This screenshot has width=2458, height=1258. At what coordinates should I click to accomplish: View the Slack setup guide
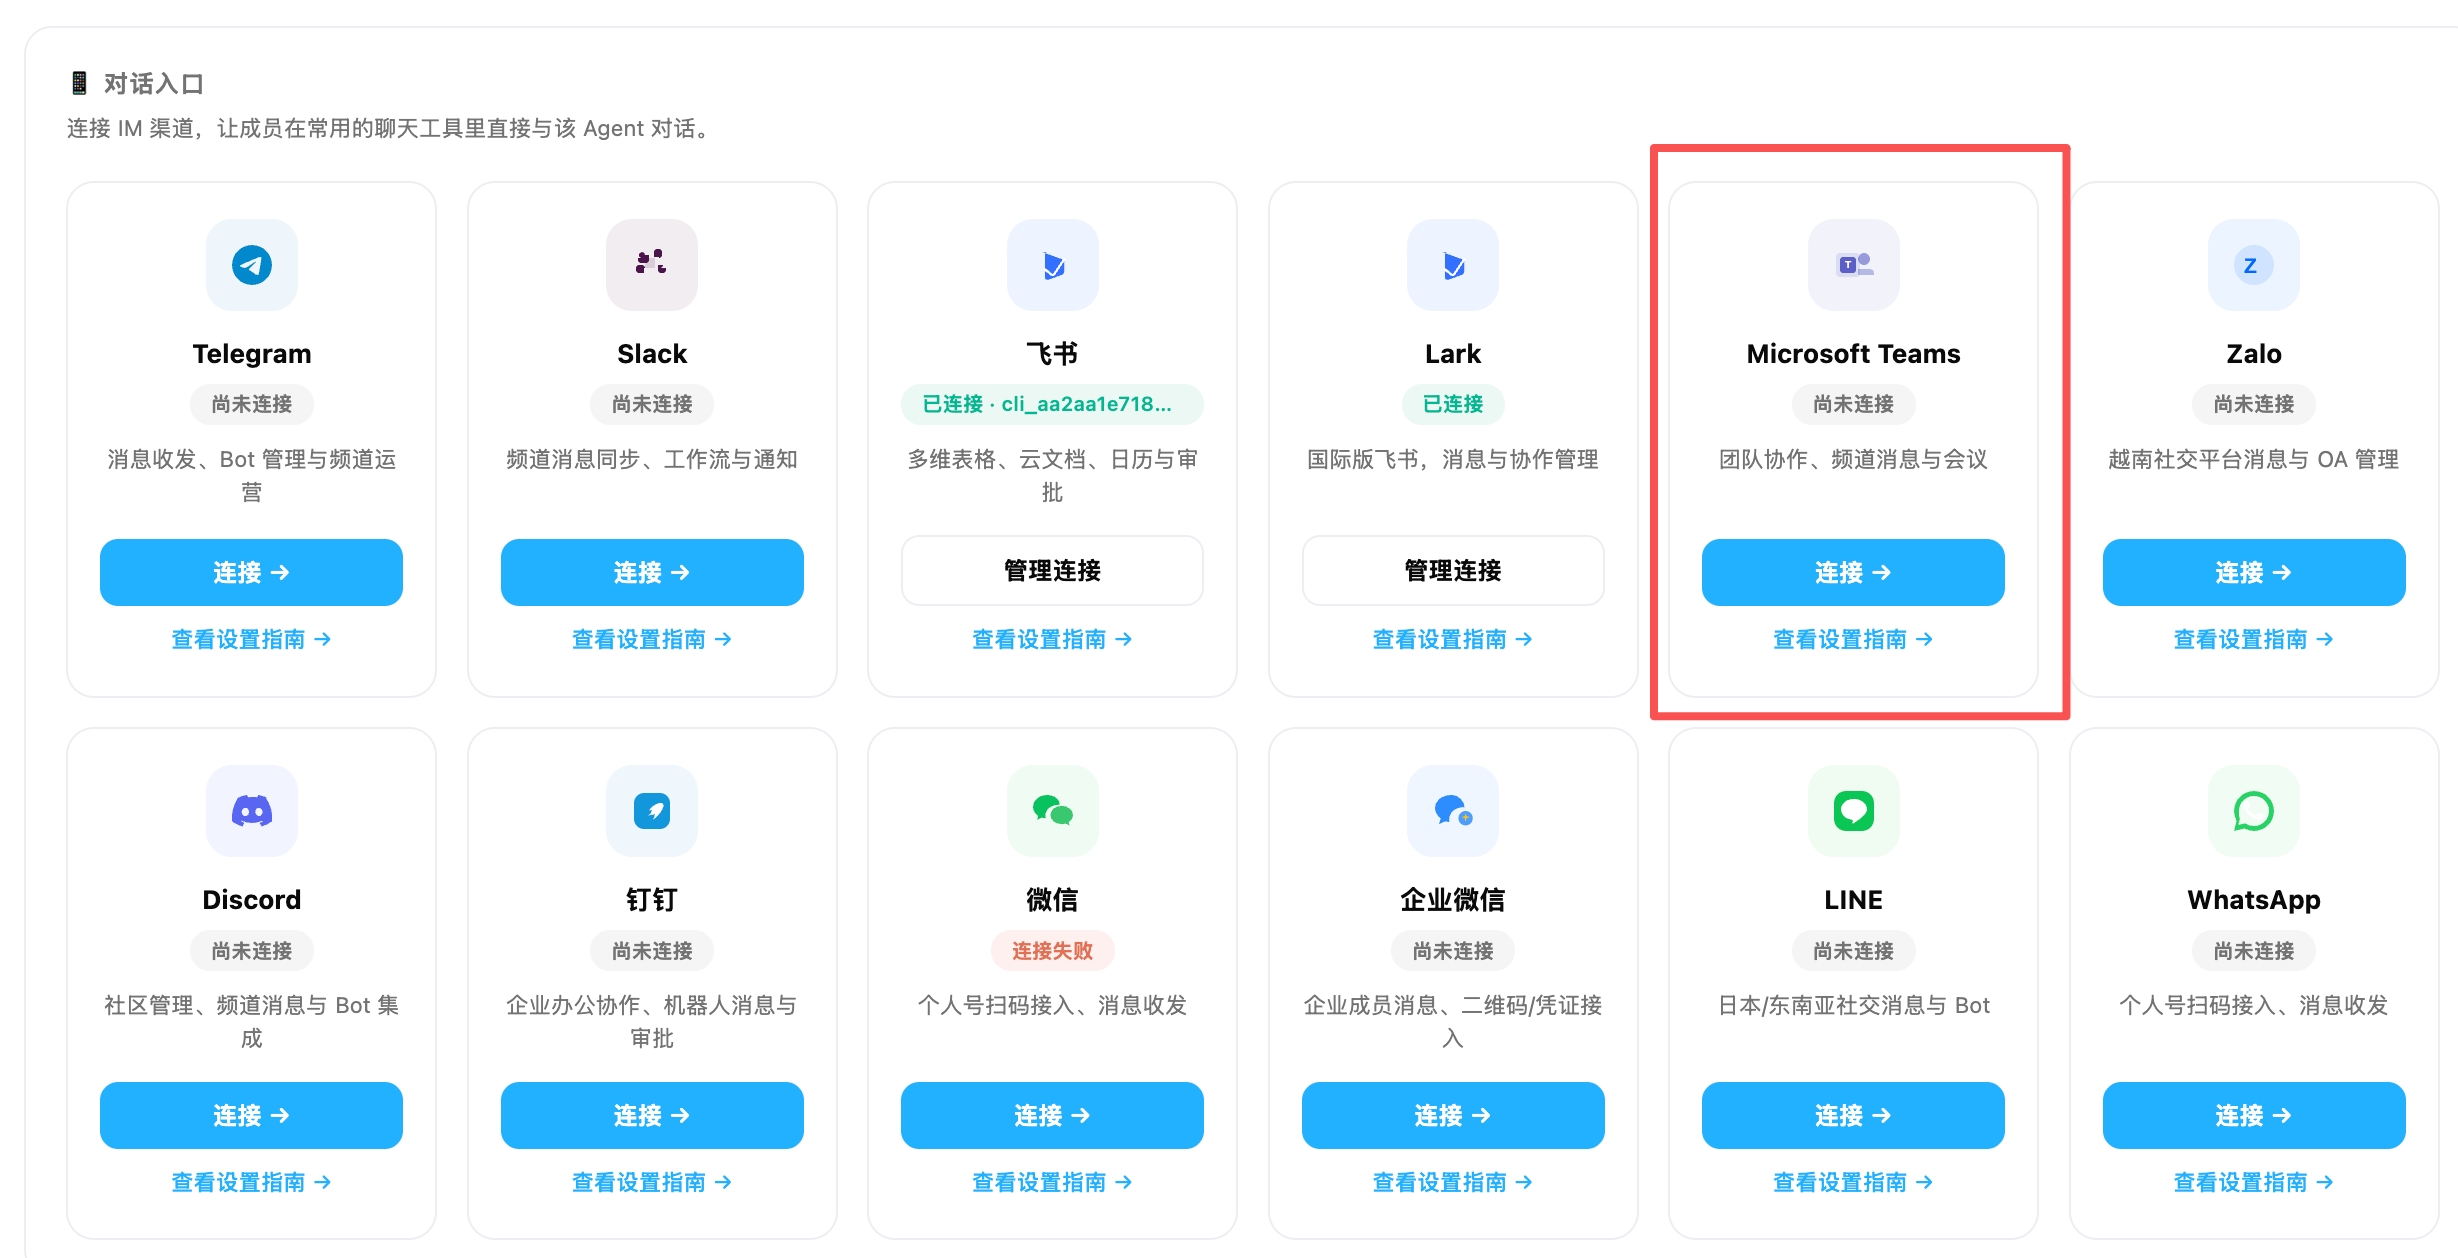652,639
